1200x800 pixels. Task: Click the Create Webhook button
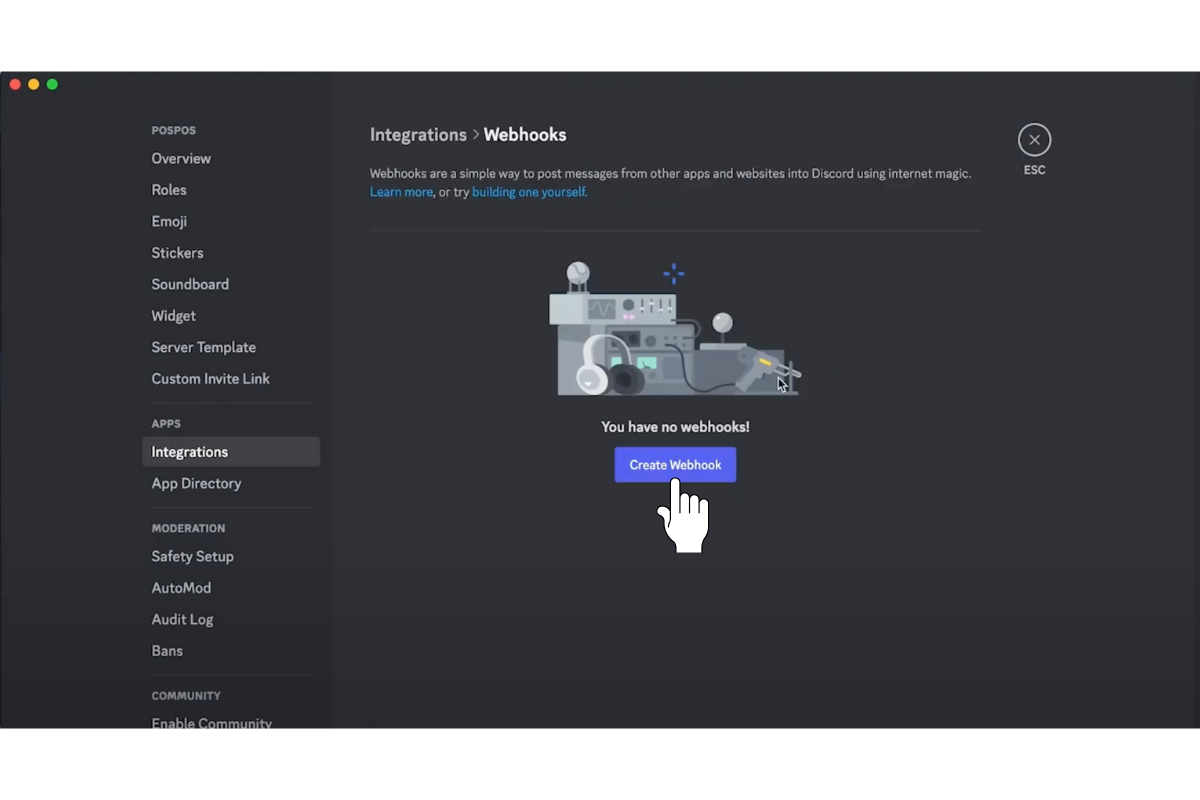coord(675,465)
